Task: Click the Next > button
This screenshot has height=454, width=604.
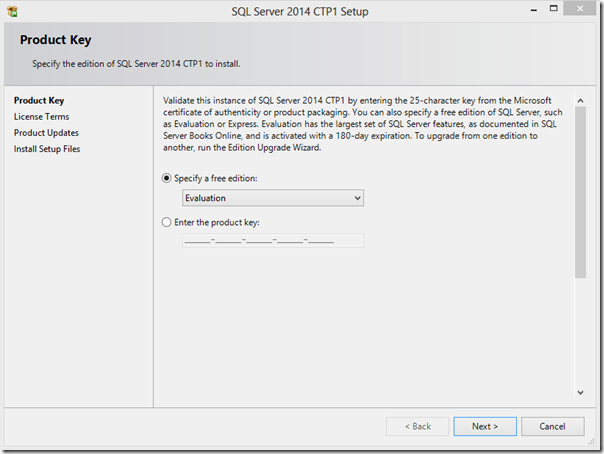Action: click(485, 426)
